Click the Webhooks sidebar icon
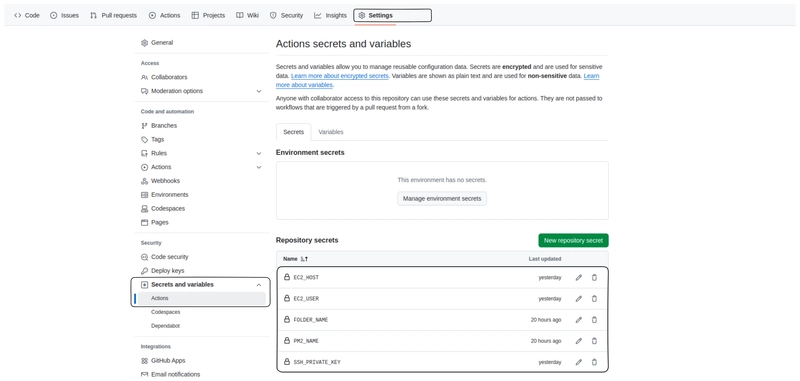The height and width of the screenshot is (381, 800). click(144, 181)
